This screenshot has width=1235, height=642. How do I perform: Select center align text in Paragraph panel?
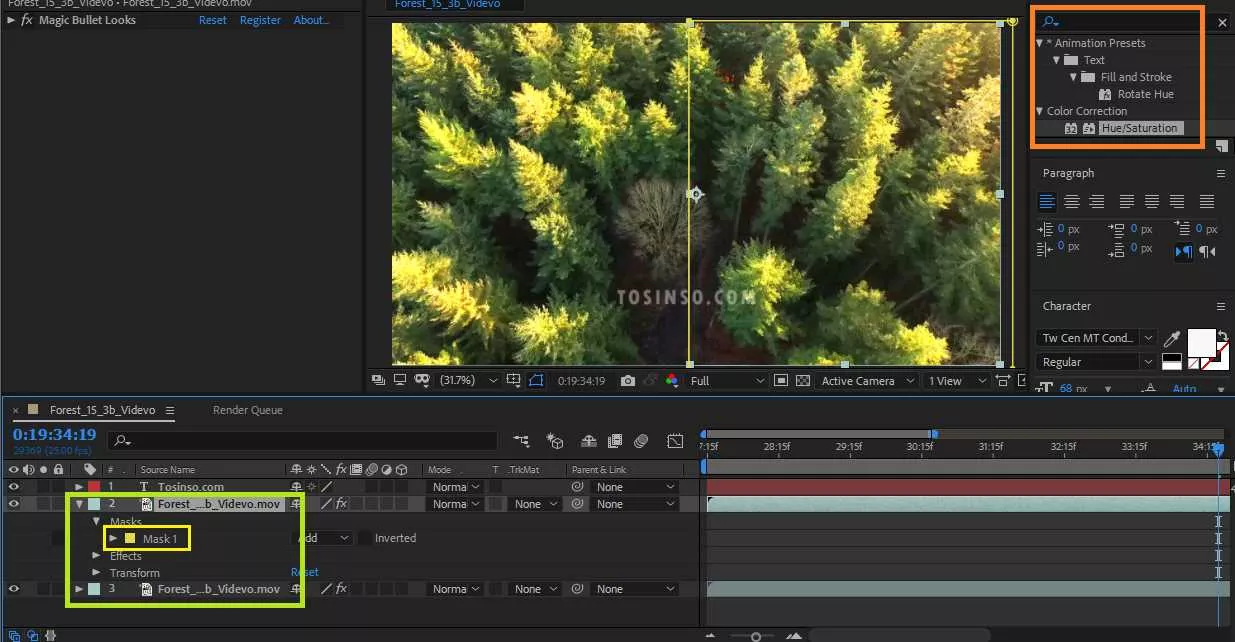[x=1071, y=202]
